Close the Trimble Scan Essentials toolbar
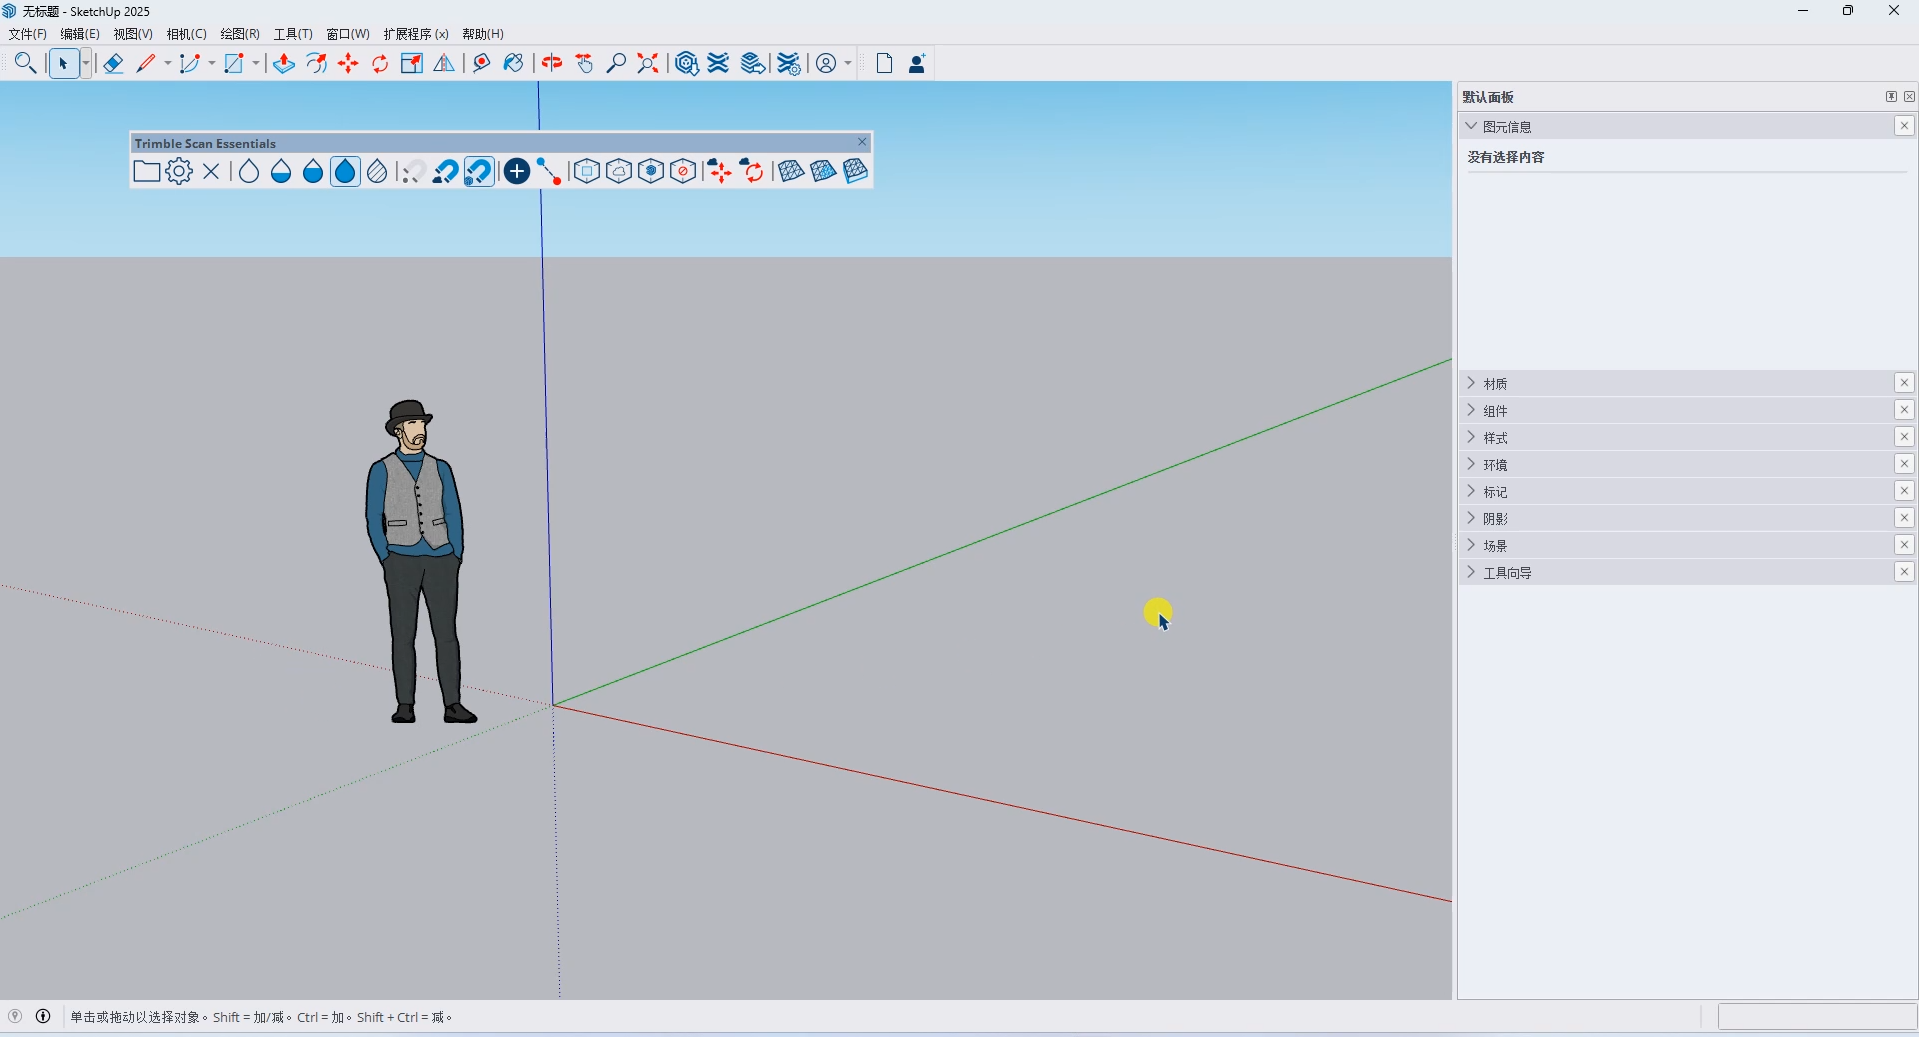The image size is (1919, 1037). click(x=862, y=142)
